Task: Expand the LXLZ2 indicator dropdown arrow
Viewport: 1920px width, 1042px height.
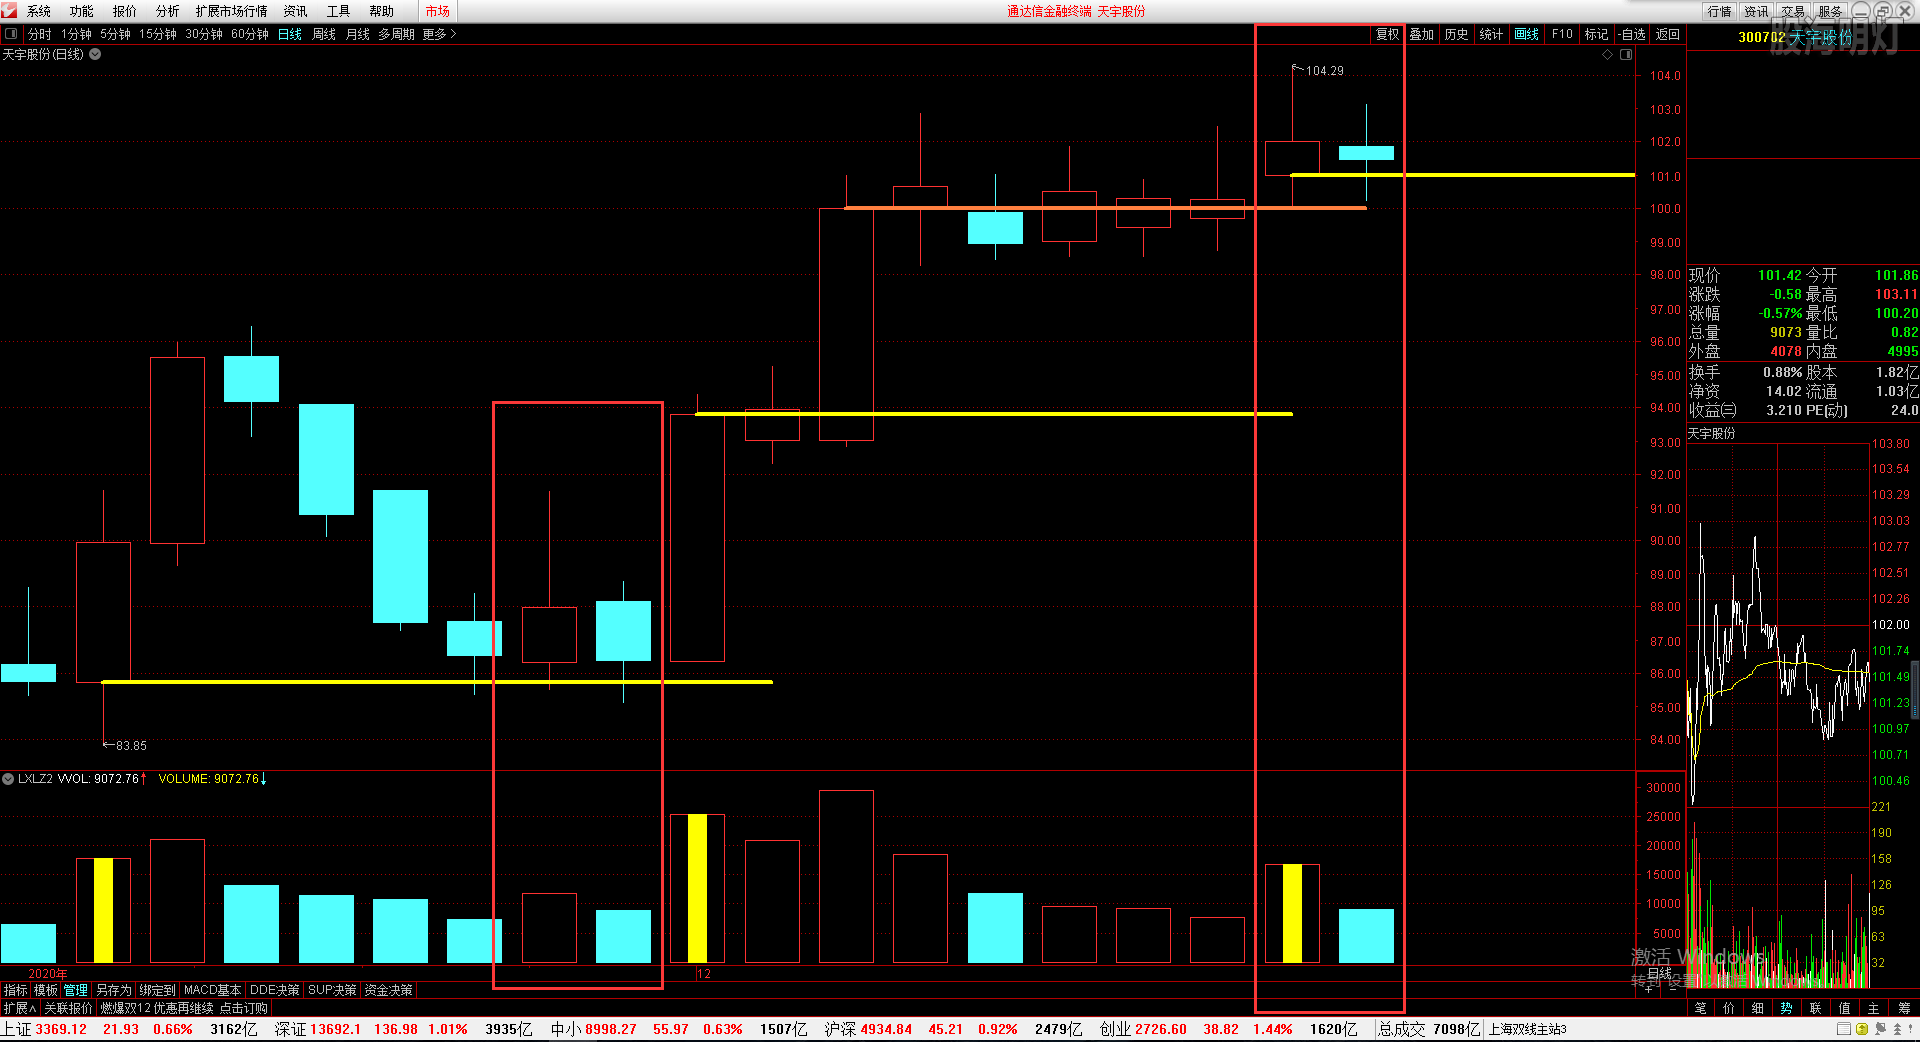Action: pyautogui.click(x=8, y=778)
